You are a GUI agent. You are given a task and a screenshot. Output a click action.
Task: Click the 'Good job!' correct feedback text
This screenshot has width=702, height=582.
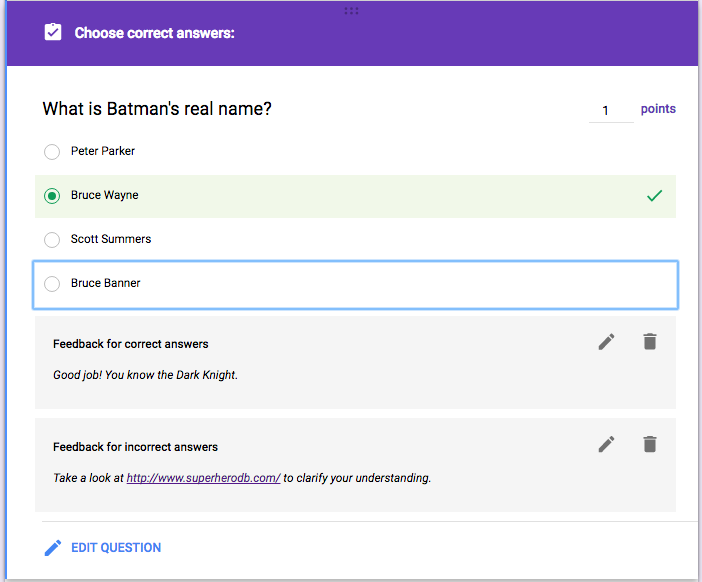click(x=145, y=375)
